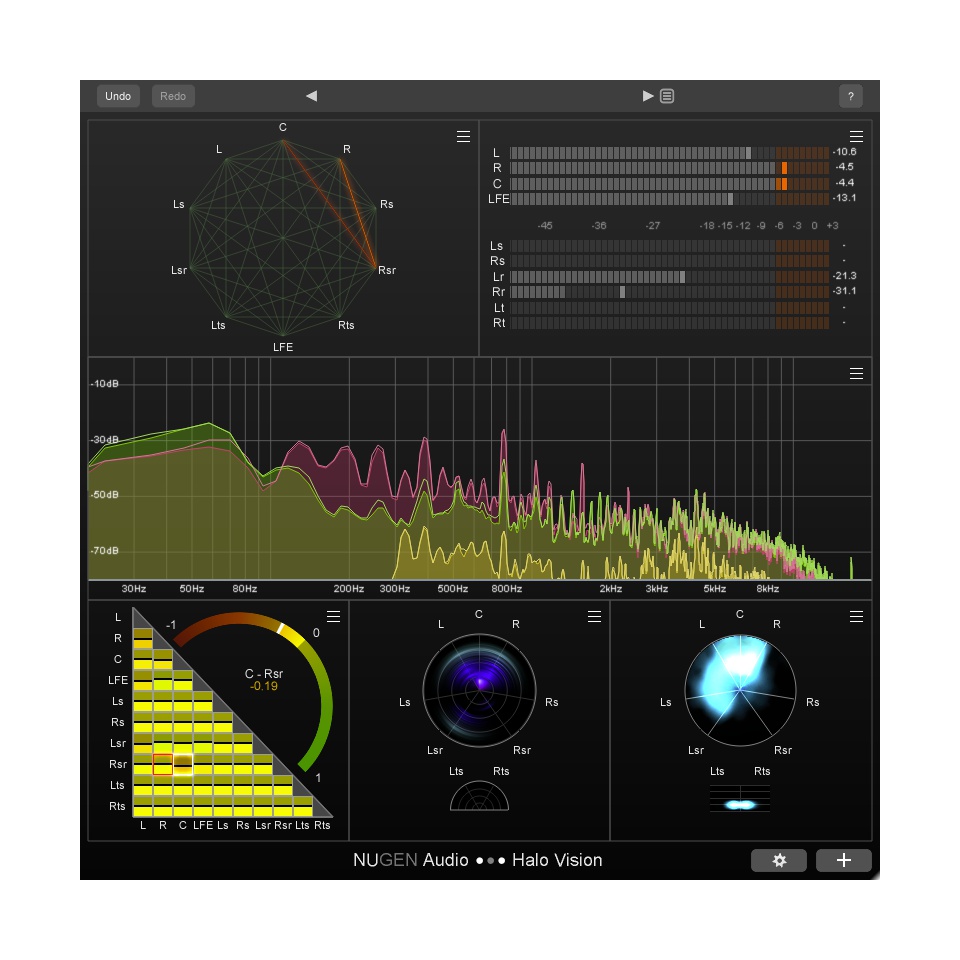Viewport: 960px width, 960px height.
Task: Open the event list menu beside play arrow
Action: tap(667, 95)
